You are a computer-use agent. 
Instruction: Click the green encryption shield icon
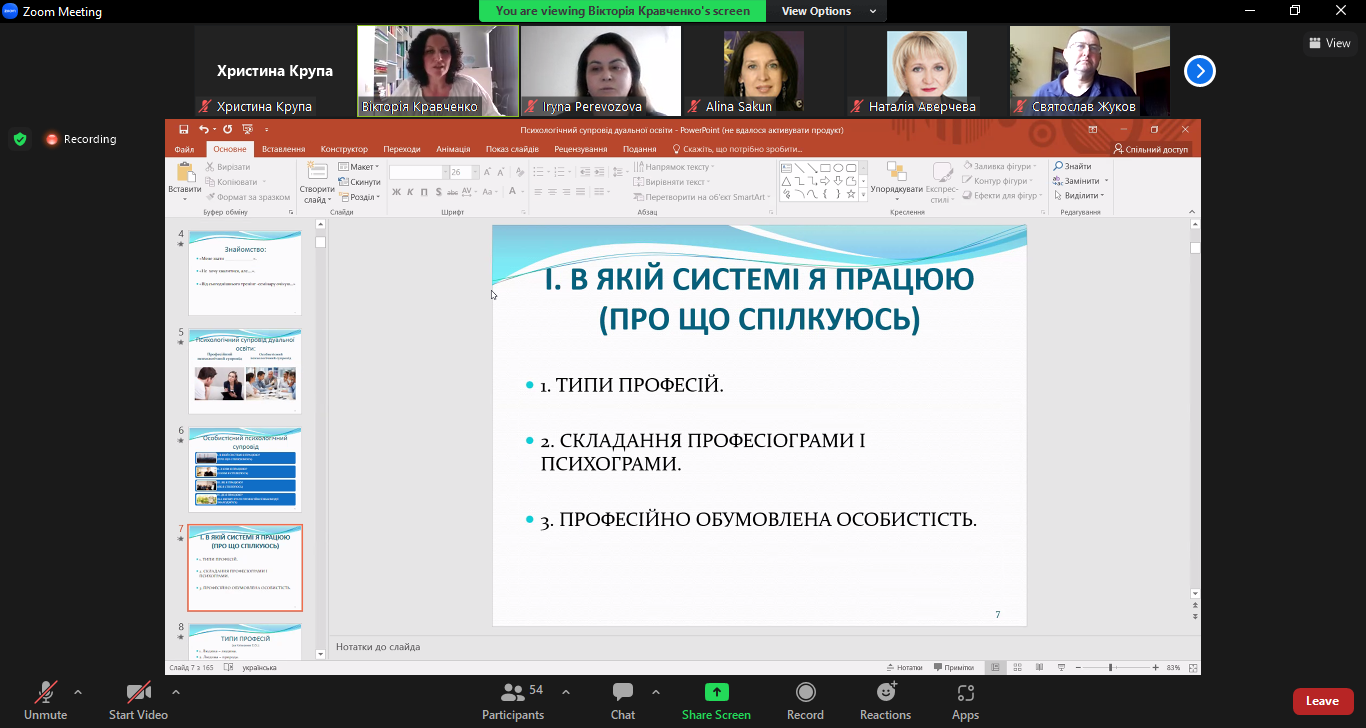pos(20,139)
